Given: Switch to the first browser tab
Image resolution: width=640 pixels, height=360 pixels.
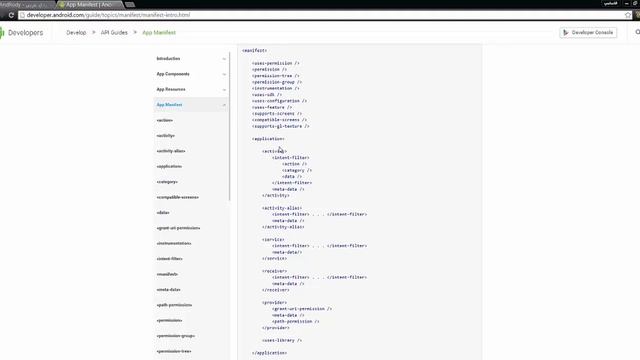Looking at the screenshot, I should [27, 4].
